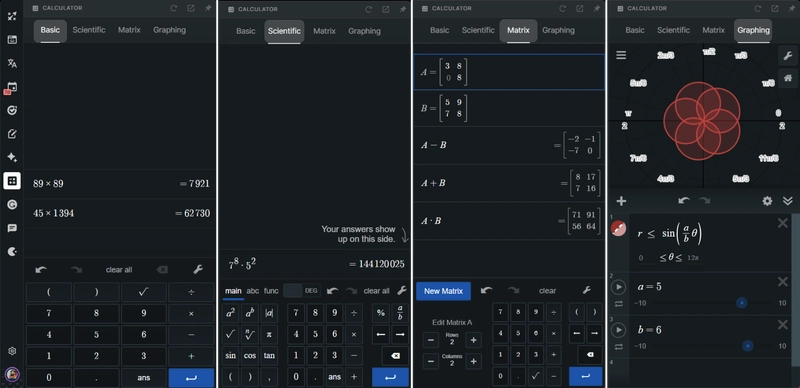This screenshot has height=388, width=800.
Task: Click undo arrow in the Graphing panel
Action: coord(684,201)
